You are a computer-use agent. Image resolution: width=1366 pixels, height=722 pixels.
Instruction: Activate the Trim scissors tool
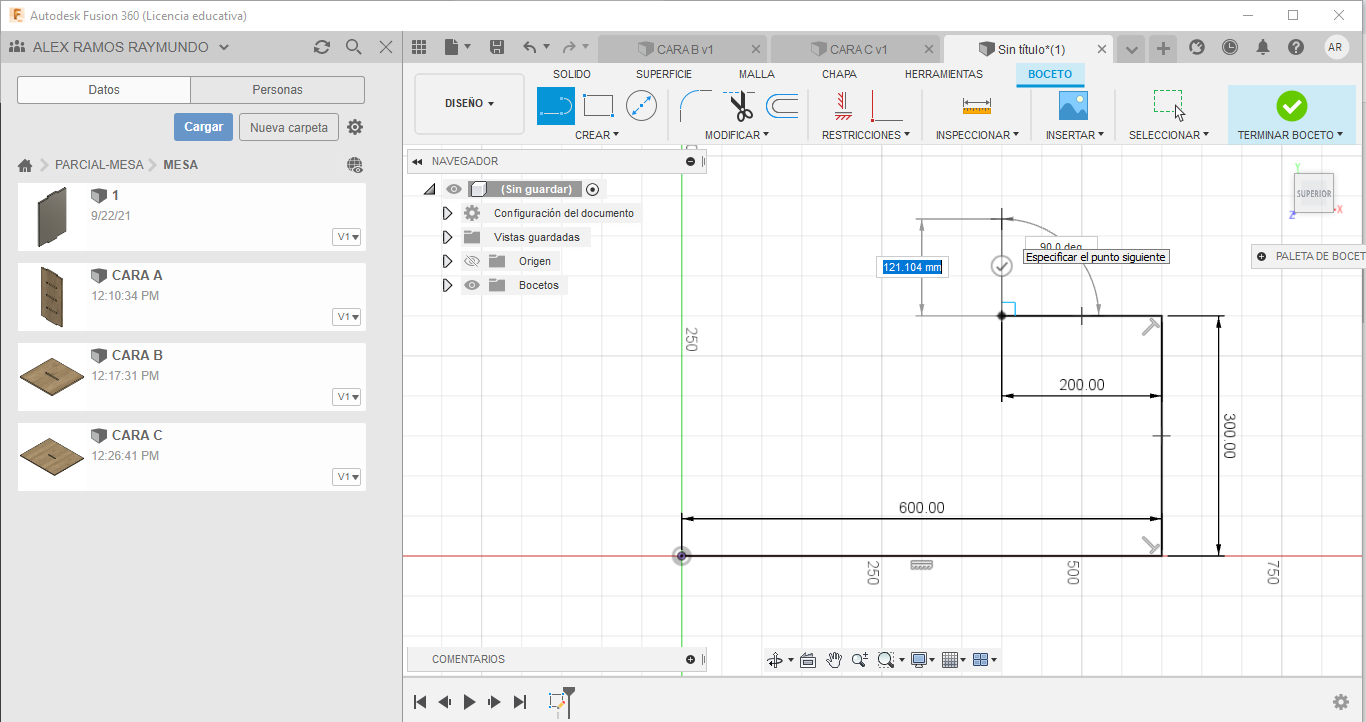[x=741, y=105]
